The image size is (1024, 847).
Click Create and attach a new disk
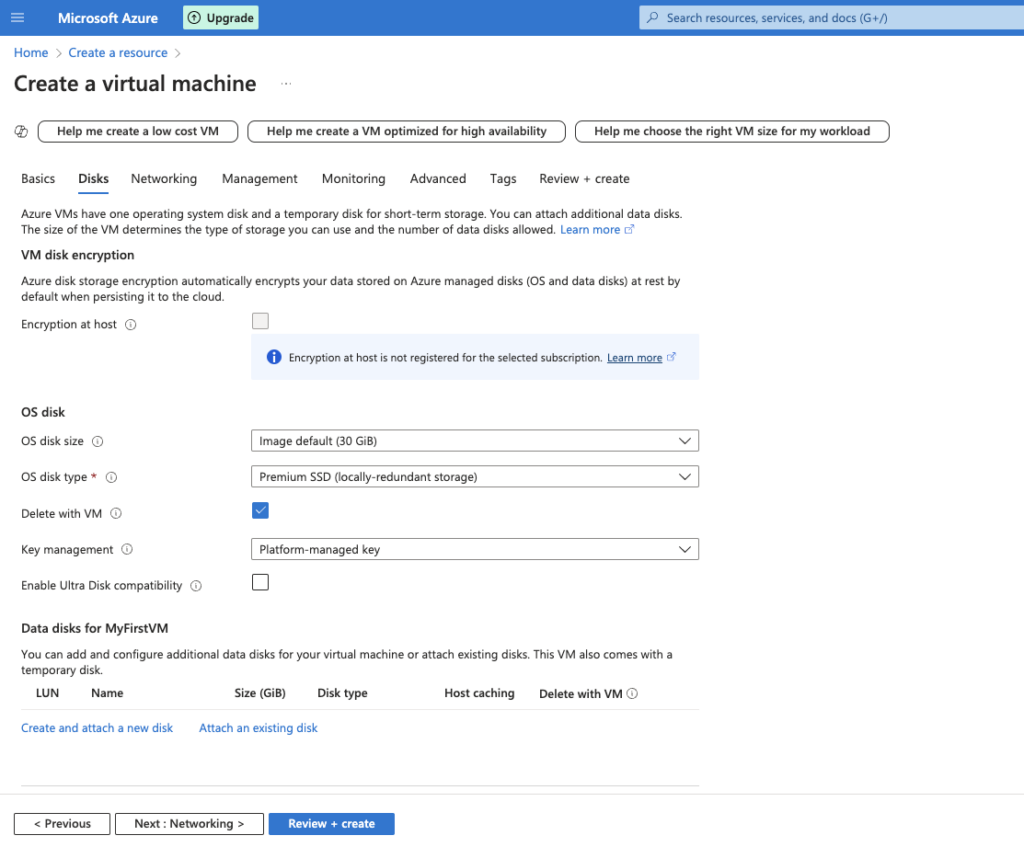click(x=97, y=728)
